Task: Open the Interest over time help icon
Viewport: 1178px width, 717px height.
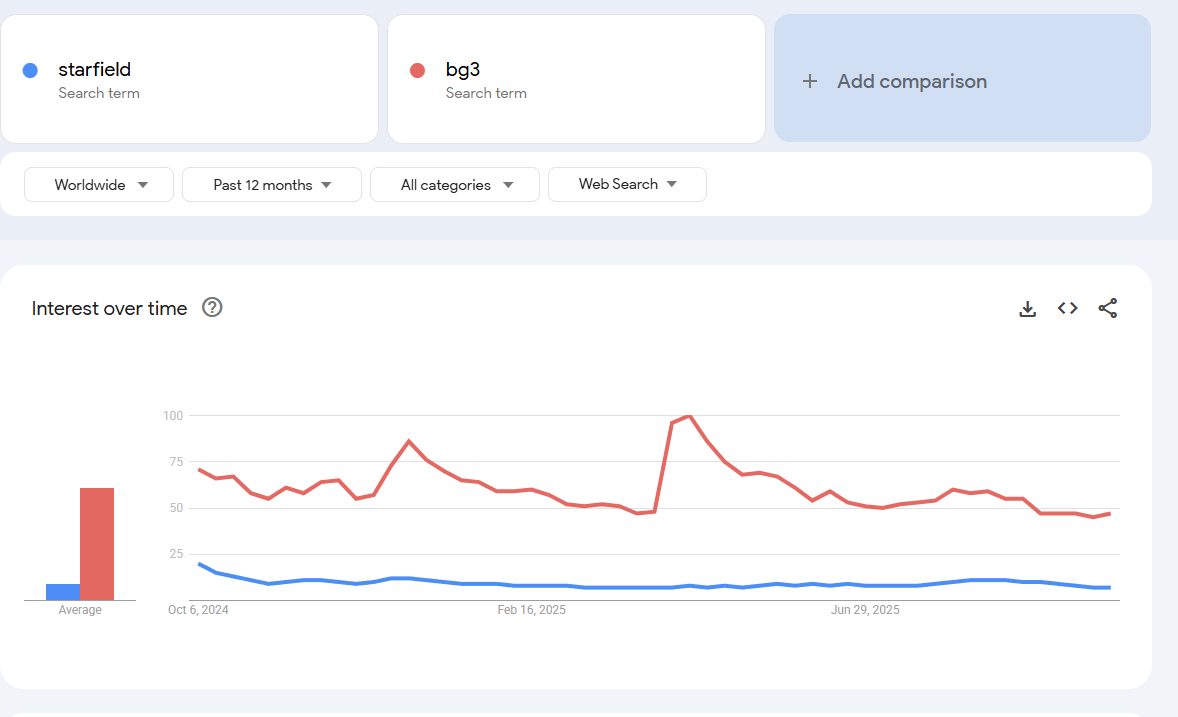Action: (x=212, y=308)
